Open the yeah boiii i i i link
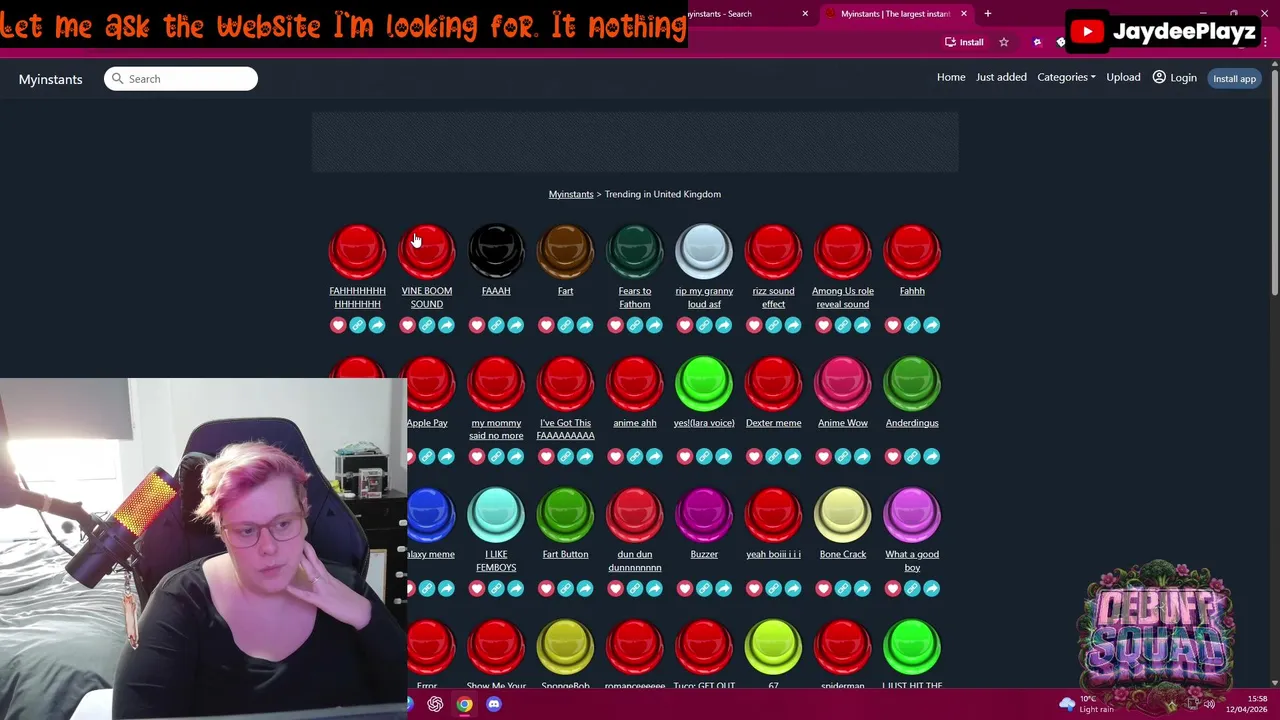 tap(773, 554)
